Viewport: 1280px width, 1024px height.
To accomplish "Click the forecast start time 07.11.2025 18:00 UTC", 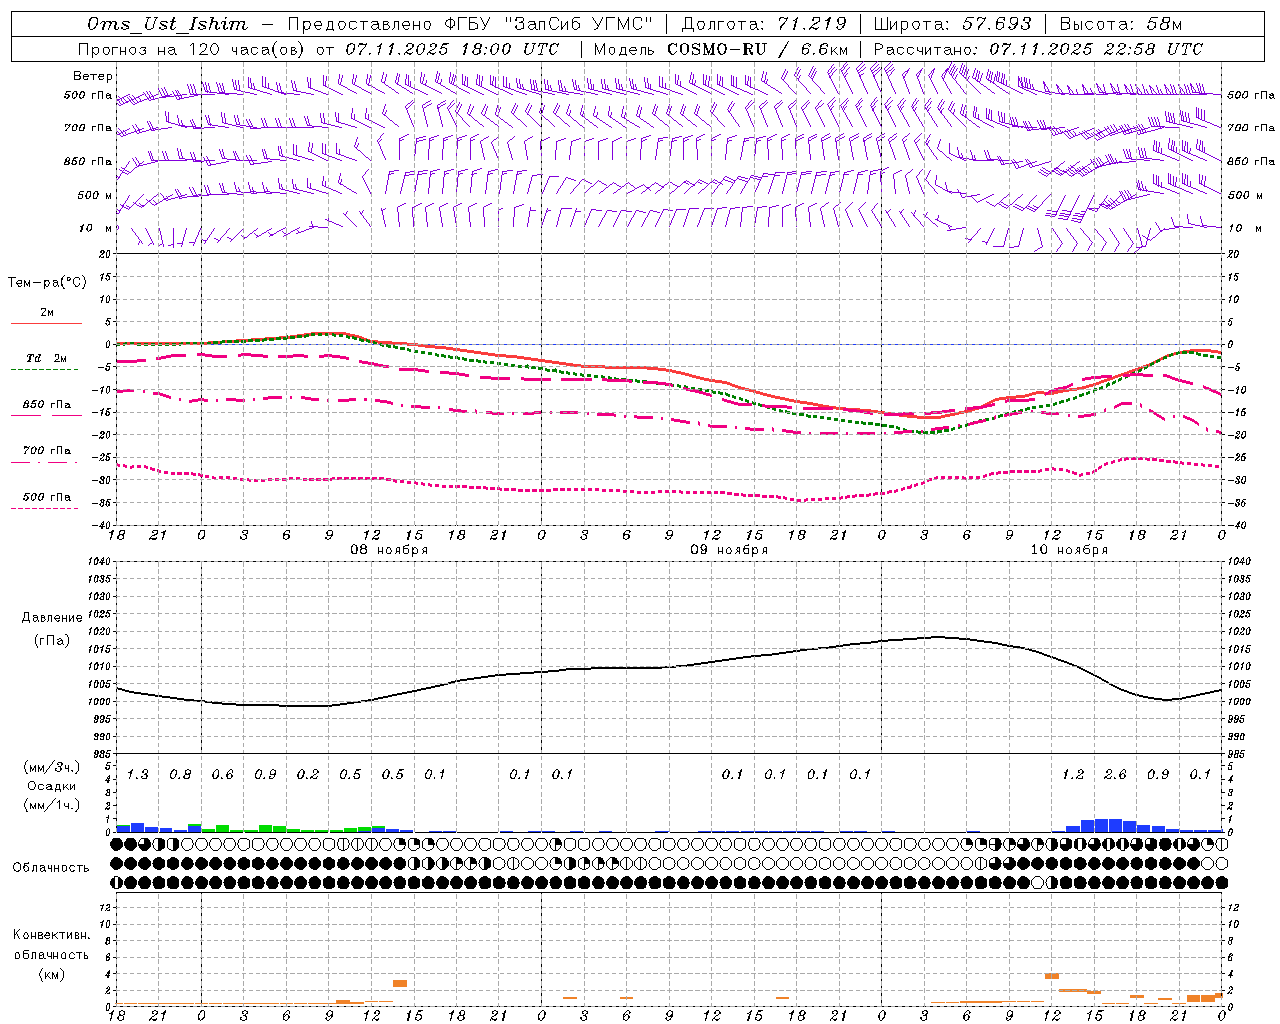I will (x=452, y=49).
